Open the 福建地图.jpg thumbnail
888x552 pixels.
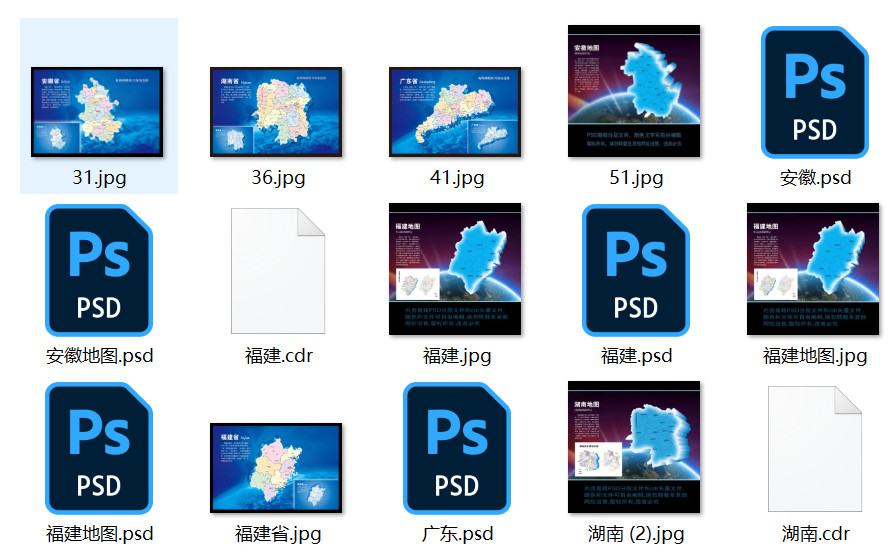[813, 269]
